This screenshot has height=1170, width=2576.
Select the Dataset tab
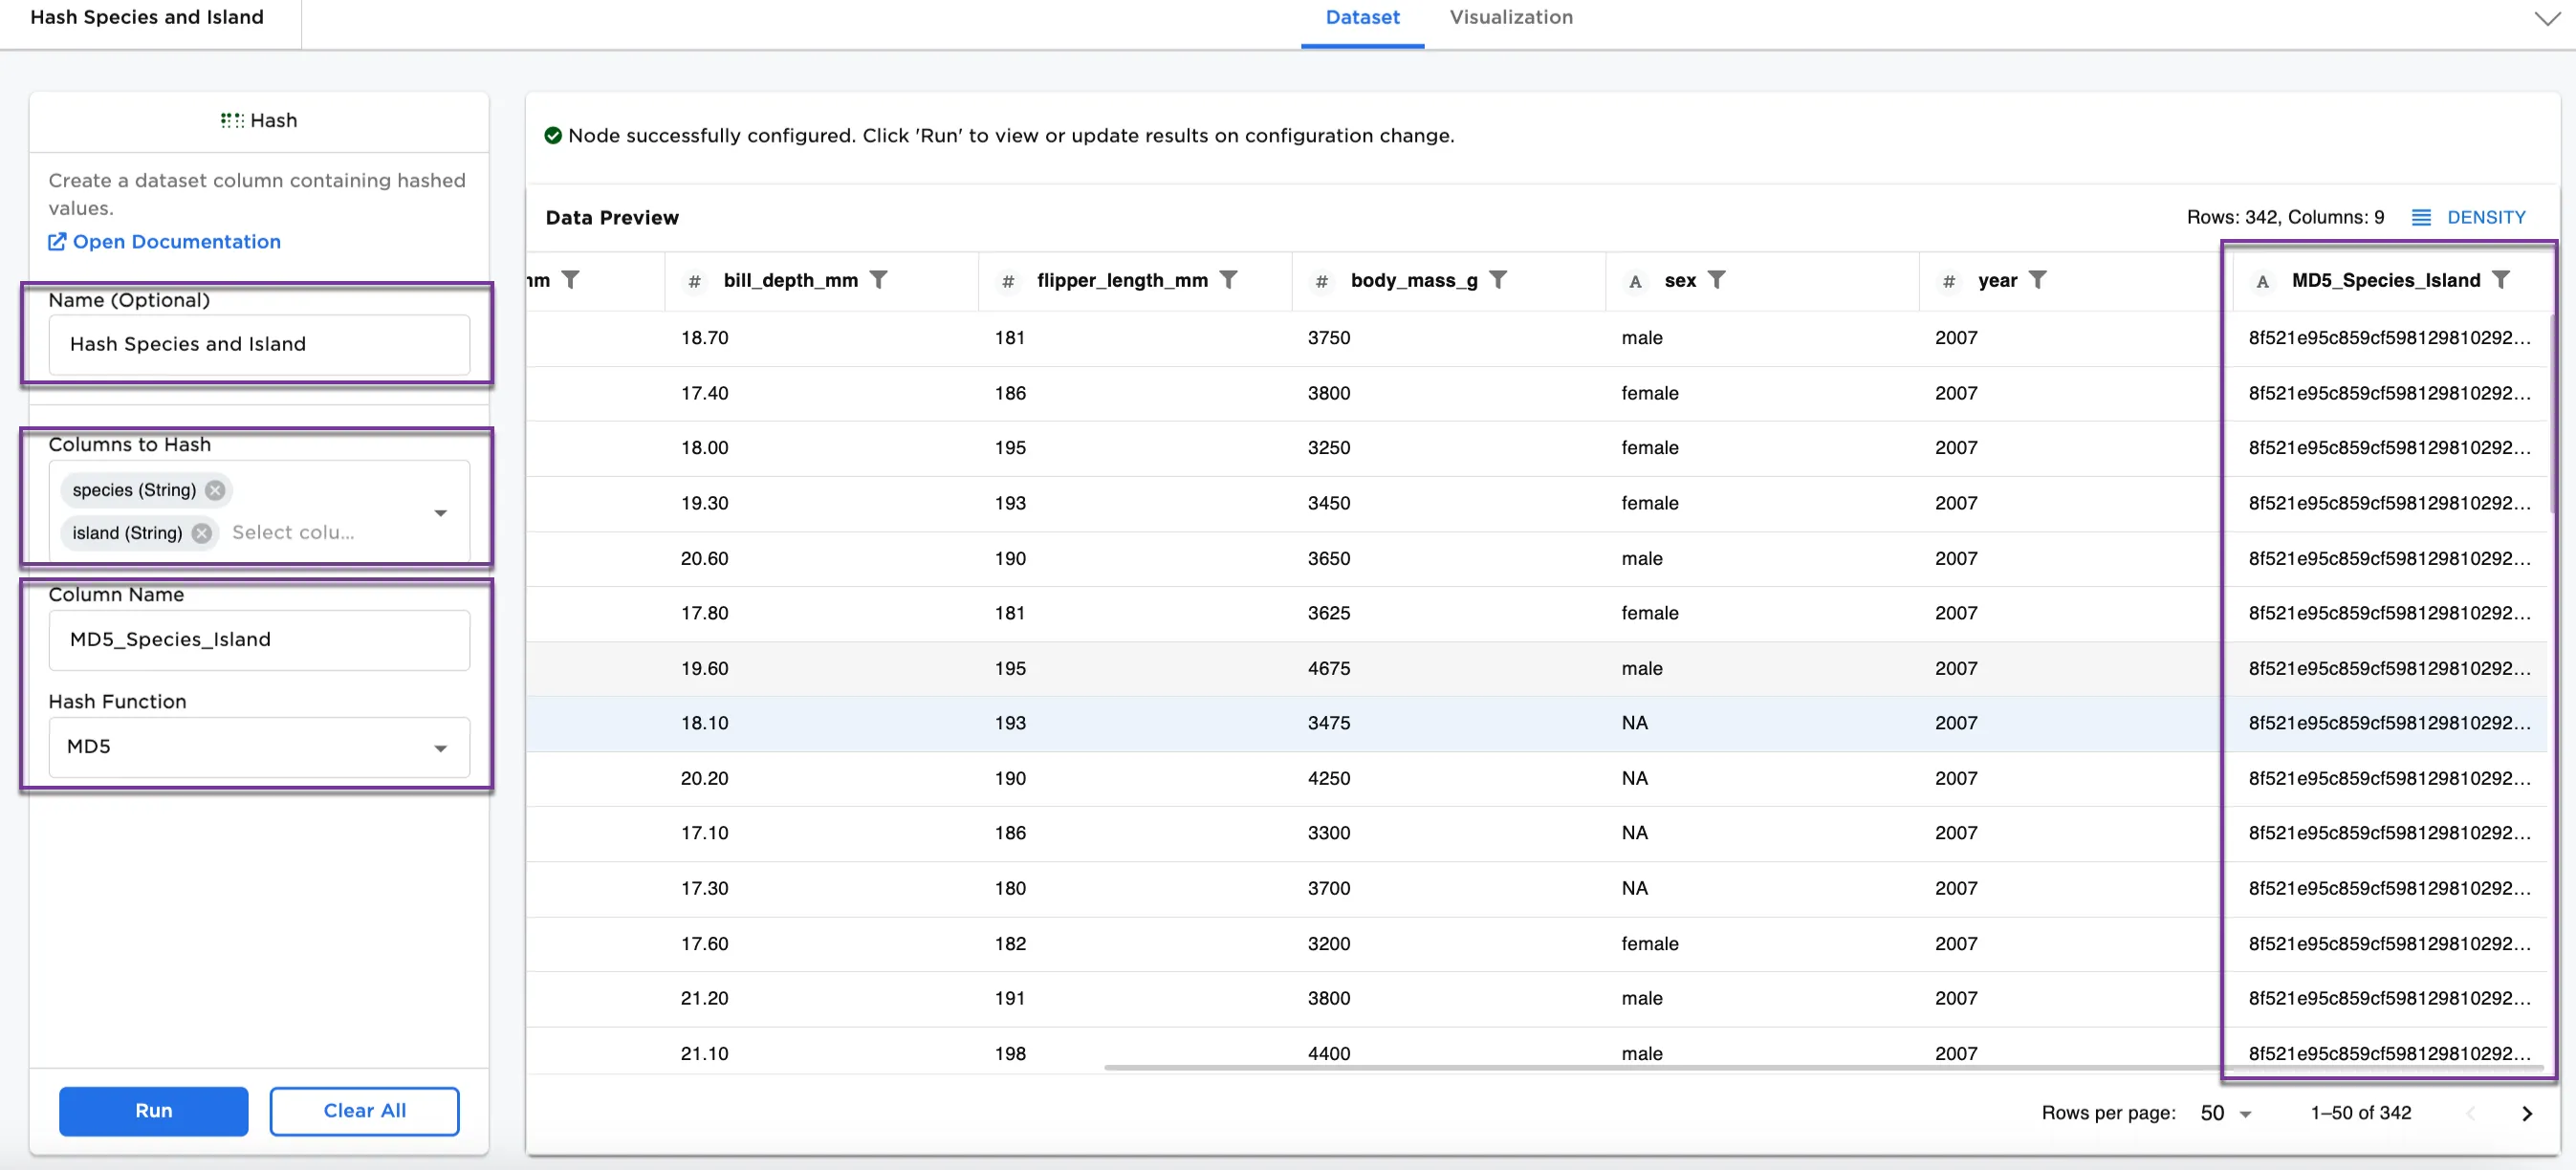pos(1362,17)
